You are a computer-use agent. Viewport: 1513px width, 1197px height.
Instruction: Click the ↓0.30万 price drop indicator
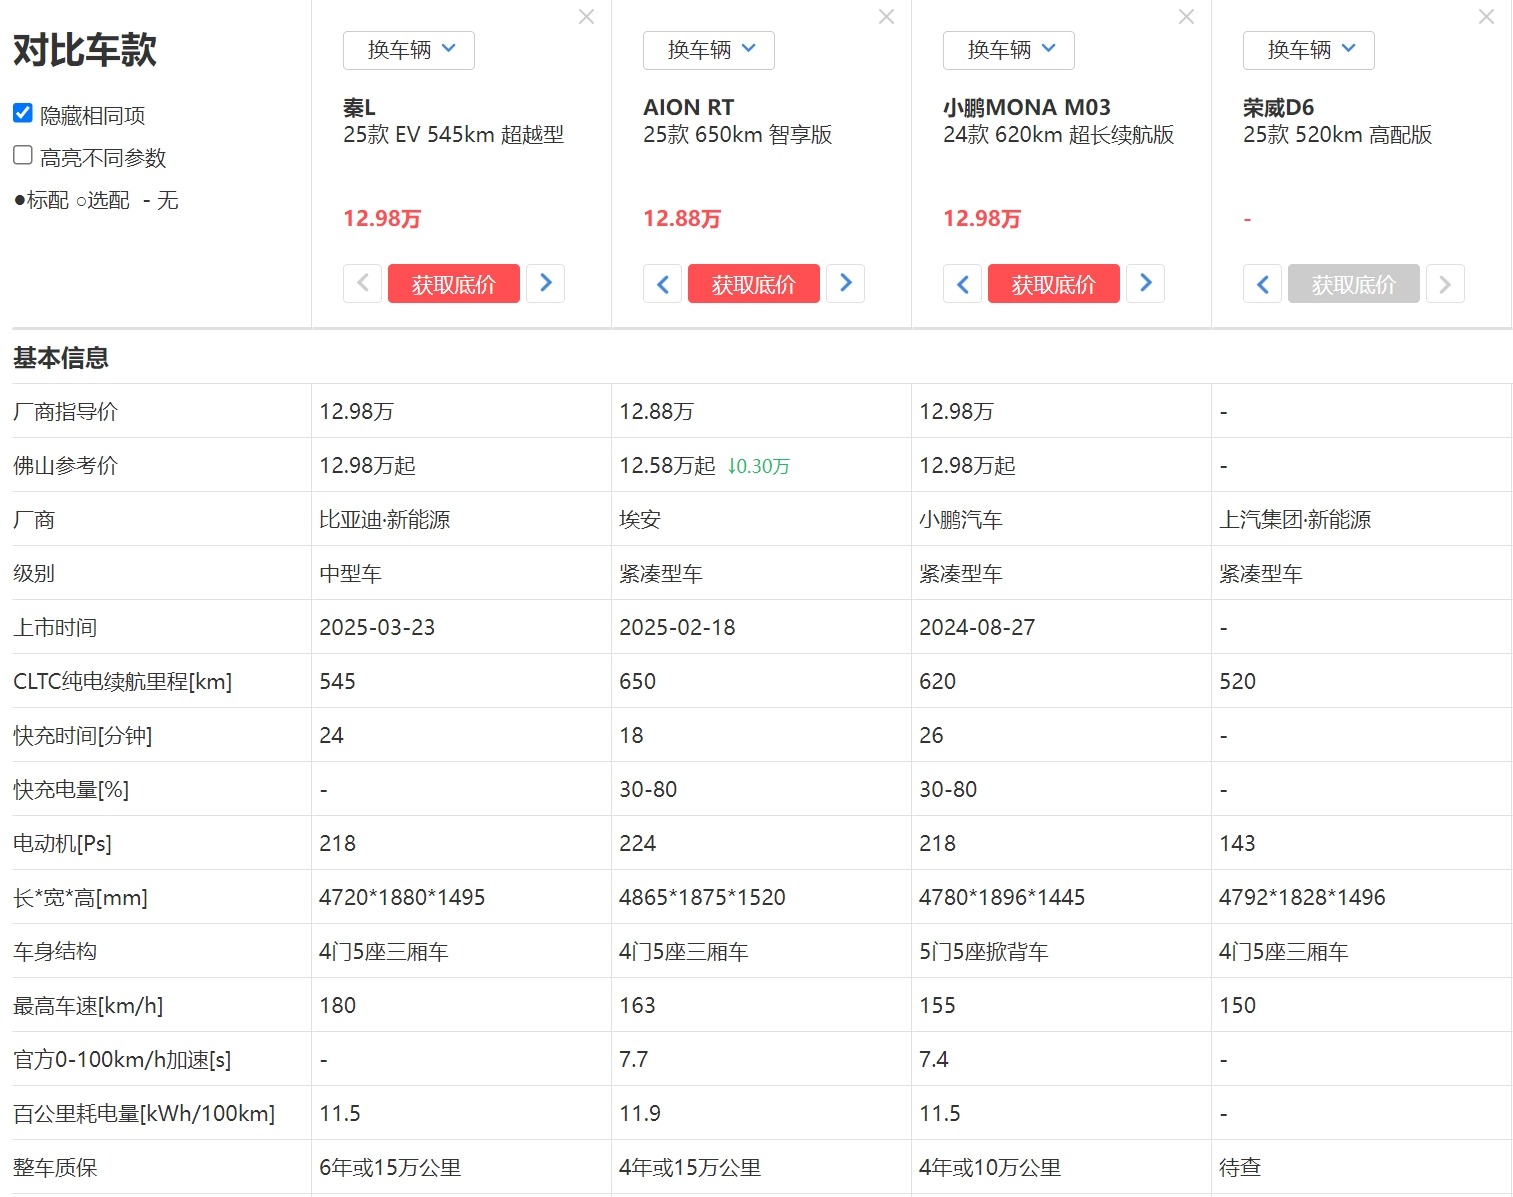tap(759, 466)
